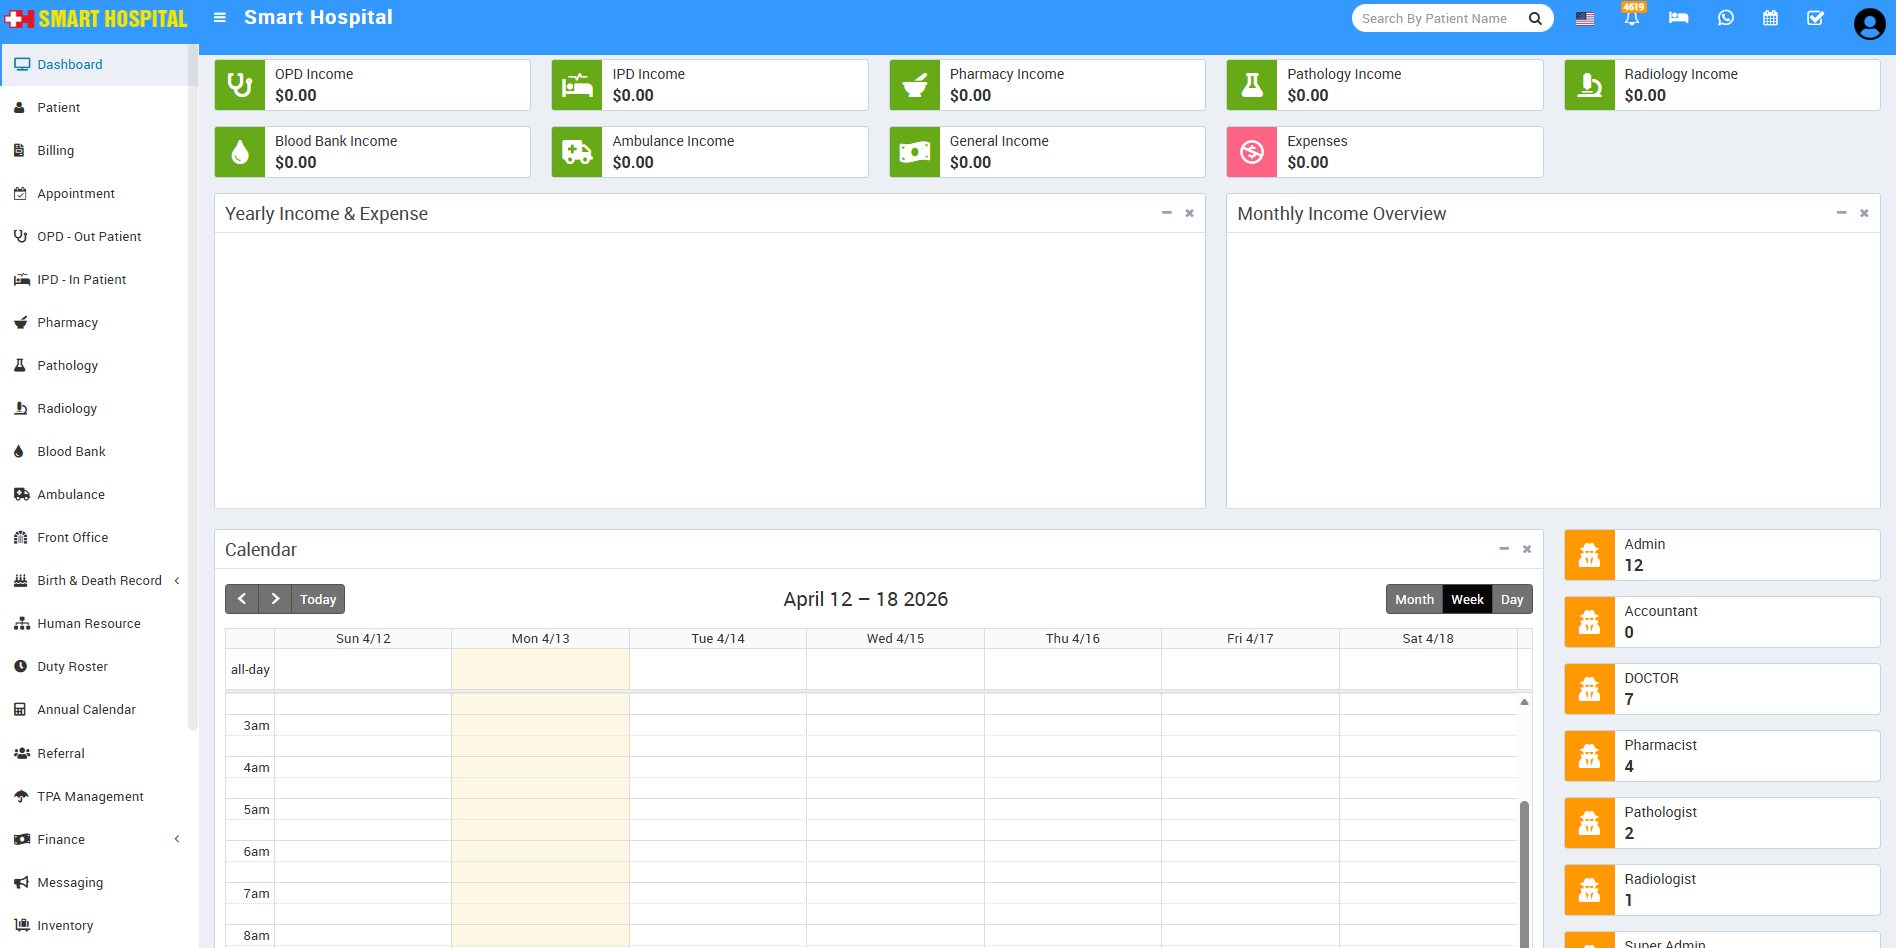Open the Pharmacist staff count card
Viewport: 1896px width, 948px height.
pos(1722,756)
